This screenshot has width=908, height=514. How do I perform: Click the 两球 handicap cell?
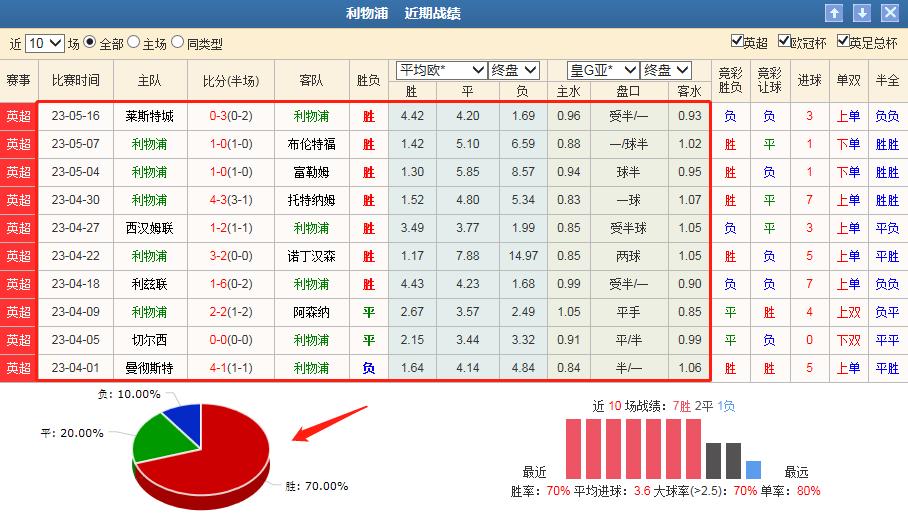628,256
